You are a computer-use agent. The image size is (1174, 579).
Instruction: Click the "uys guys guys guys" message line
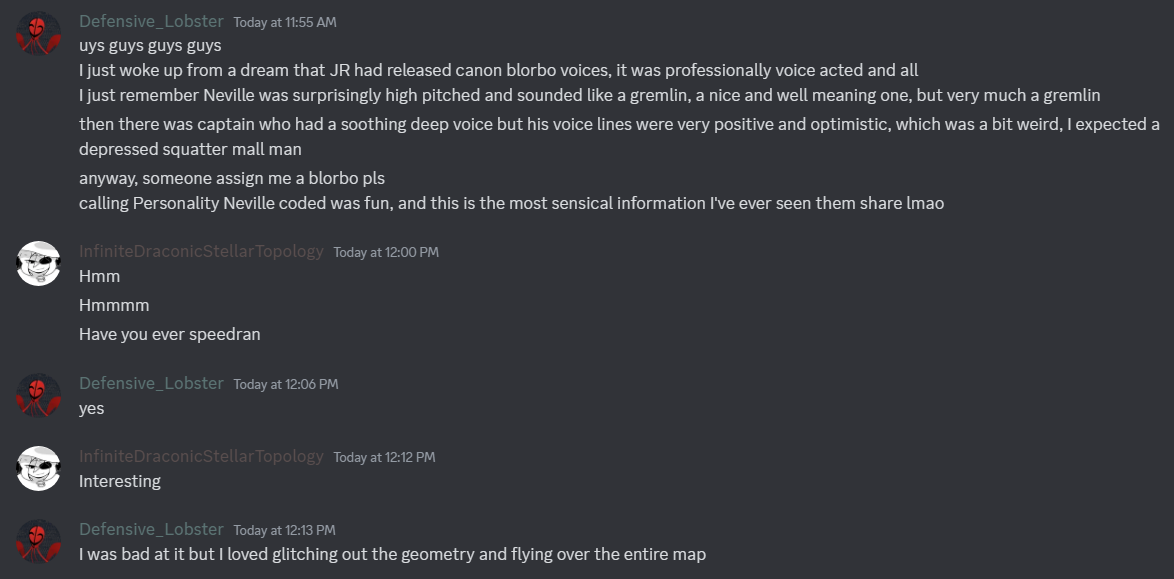click(150, 45)
